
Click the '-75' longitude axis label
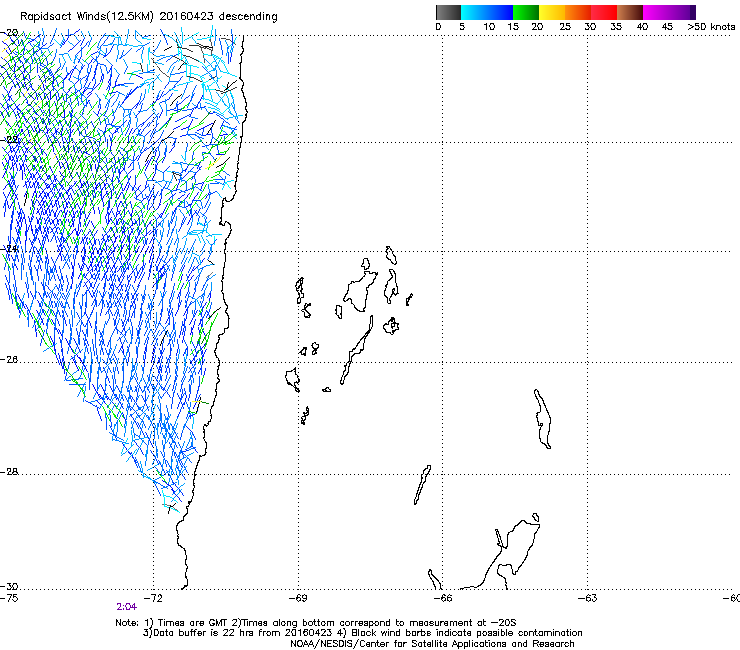9,599
